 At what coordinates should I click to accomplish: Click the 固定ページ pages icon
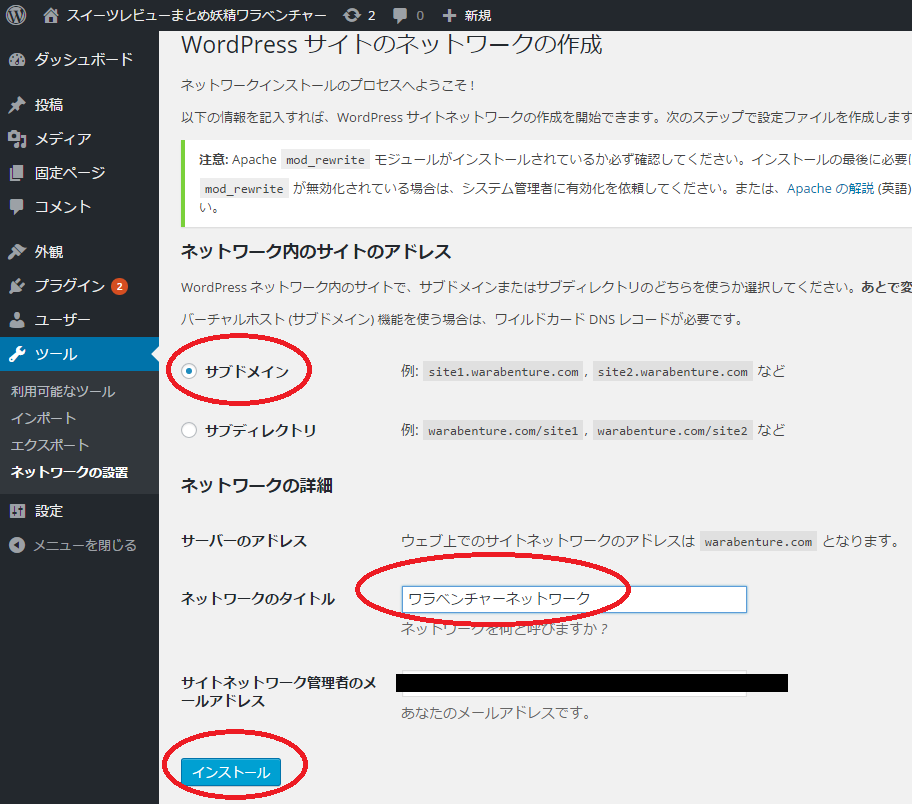coord(17,173)
